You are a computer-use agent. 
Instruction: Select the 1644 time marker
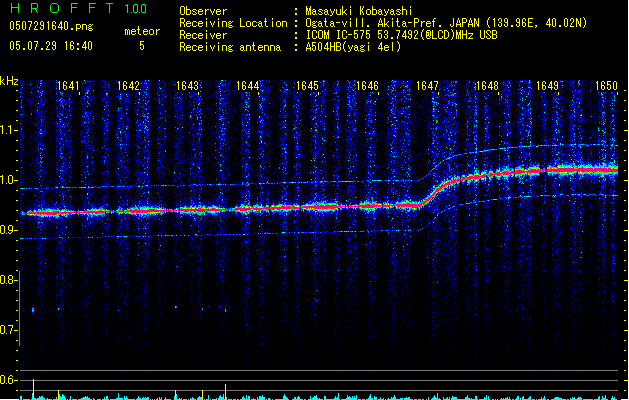[248, 87]
